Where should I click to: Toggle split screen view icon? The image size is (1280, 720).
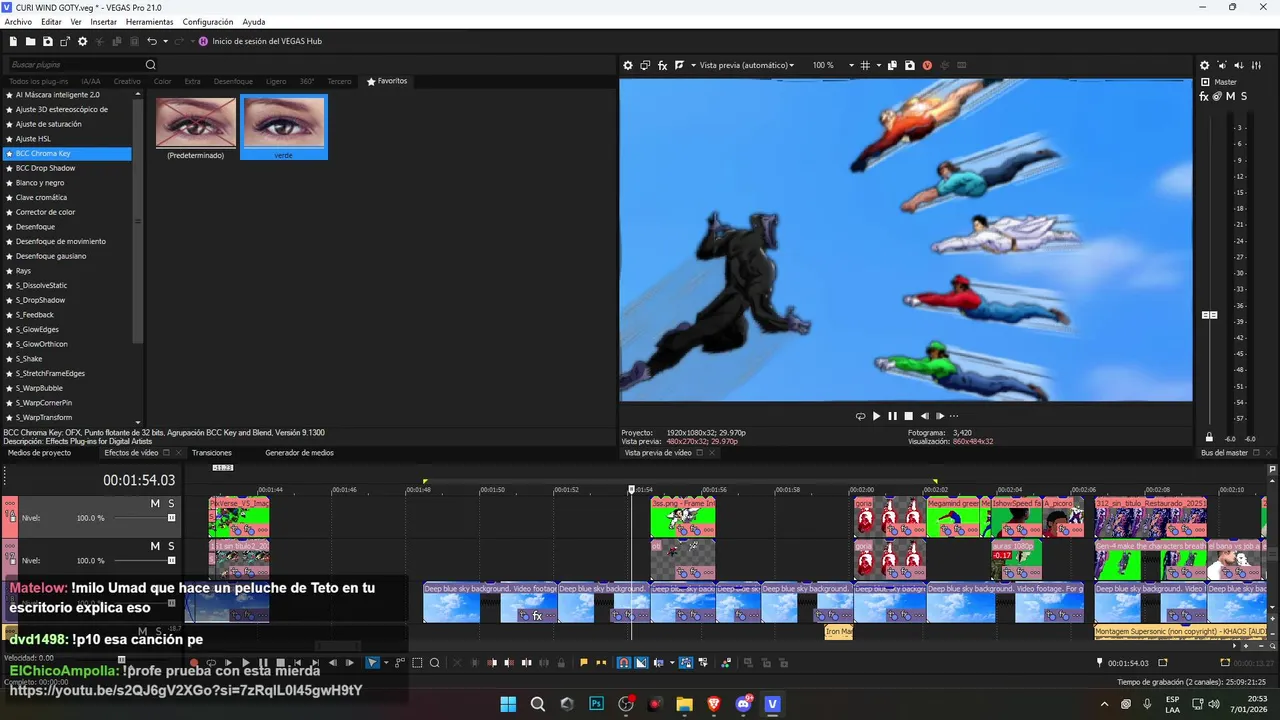pos(679,65)
